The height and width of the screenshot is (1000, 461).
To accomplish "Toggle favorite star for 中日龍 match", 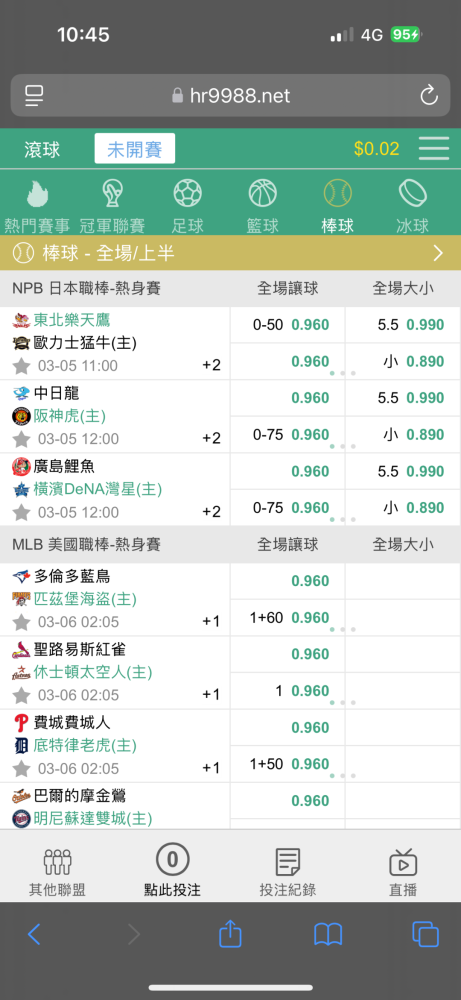I will [22, 439].
